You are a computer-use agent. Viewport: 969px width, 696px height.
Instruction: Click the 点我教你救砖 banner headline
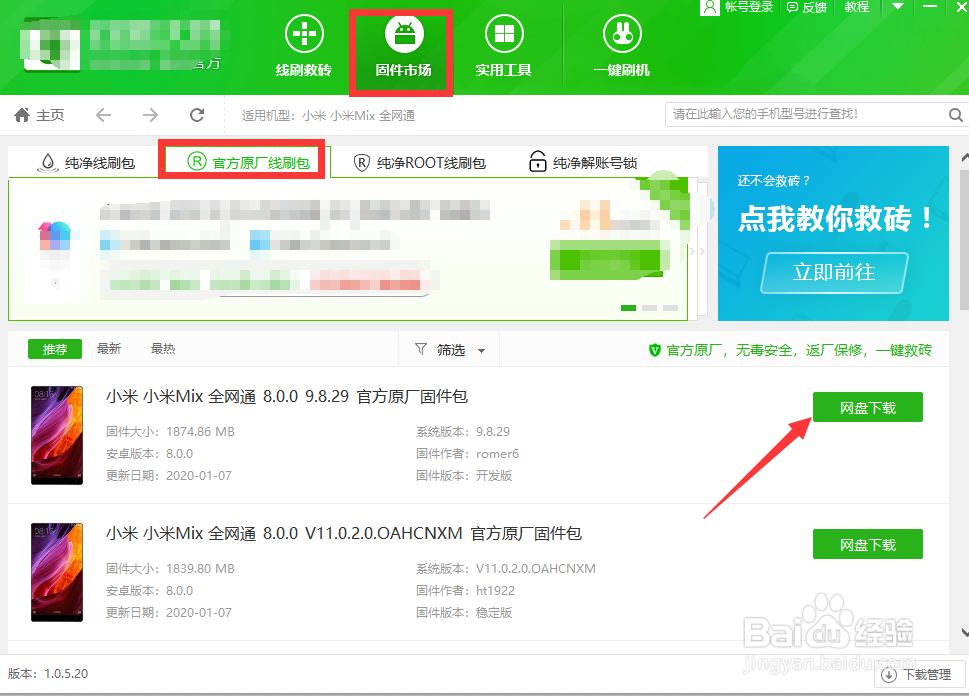835,218
